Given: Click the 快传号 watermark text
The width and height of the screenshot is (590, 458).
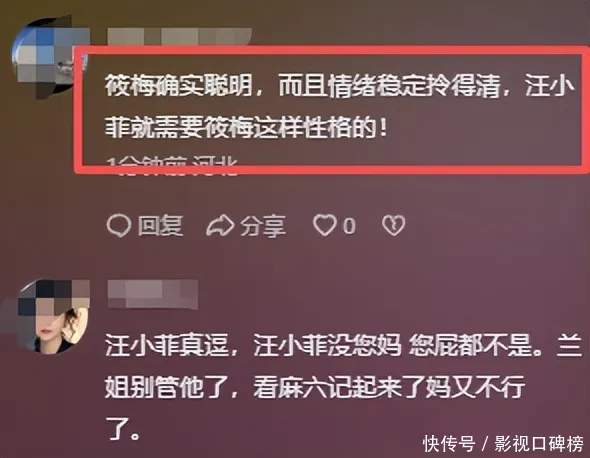Looking at the screenshot, I should (x=449, y=443).
